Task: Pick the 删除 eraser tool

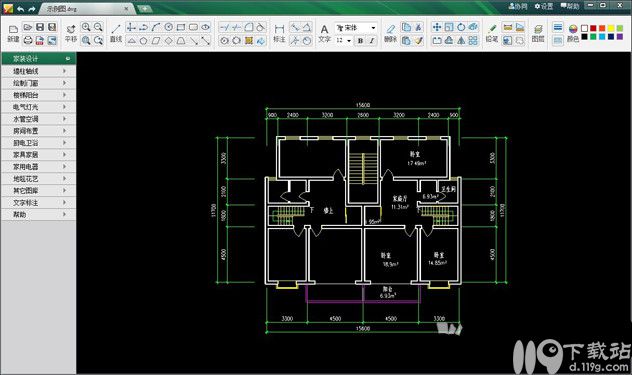Action: point(390,33)
